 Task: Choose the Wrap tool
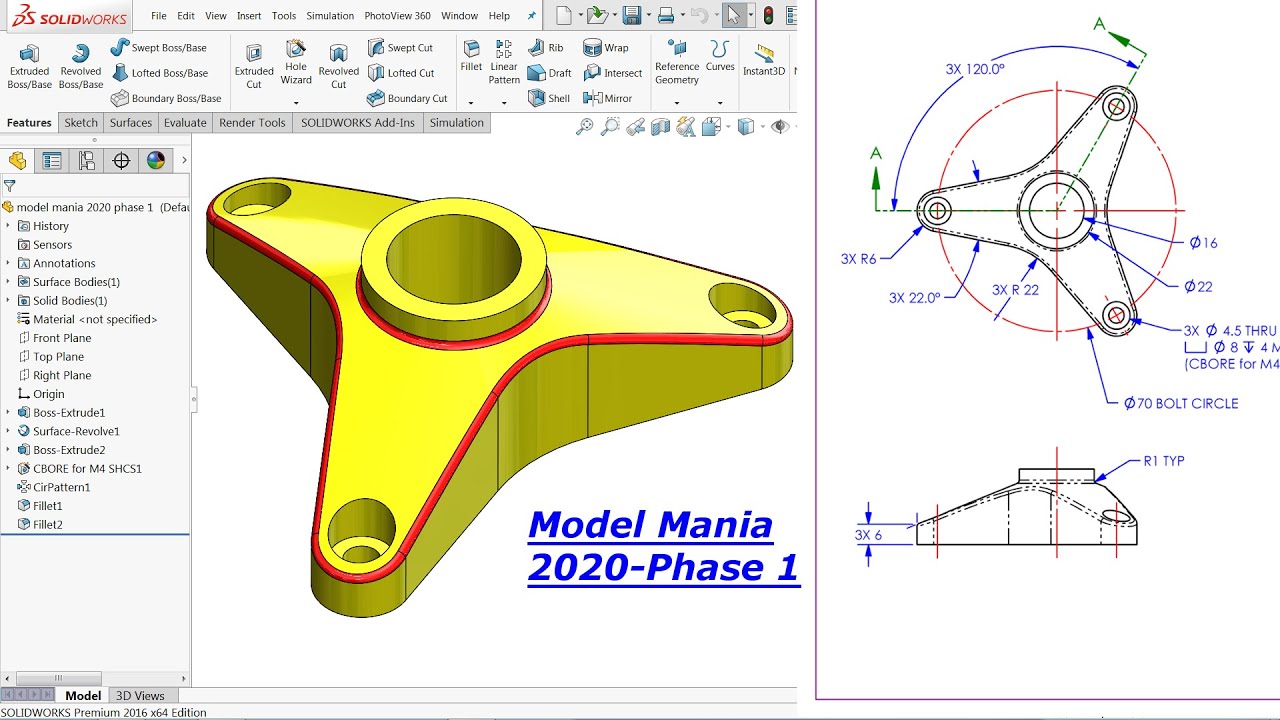pos(606,47)
